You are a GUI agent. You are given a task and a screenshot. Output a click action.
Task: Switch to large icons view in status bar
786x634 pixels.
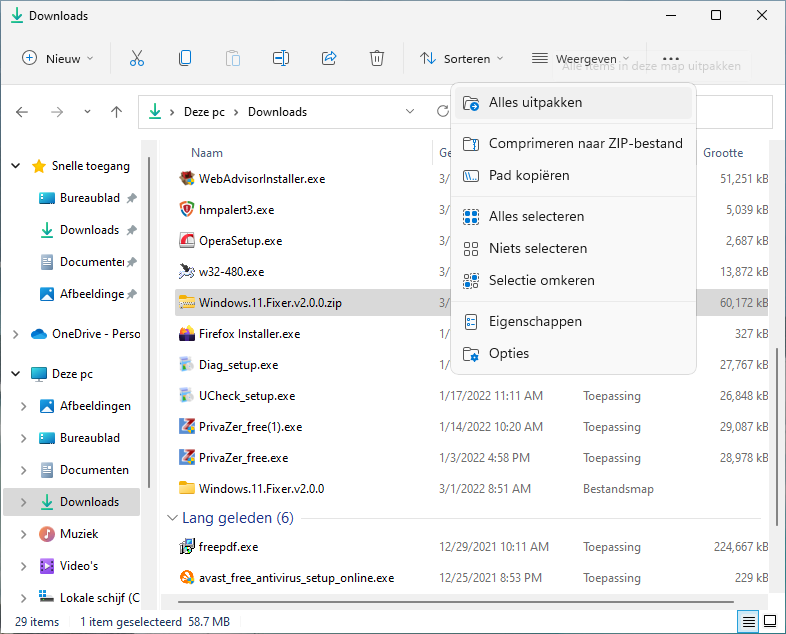pos(770,622)
